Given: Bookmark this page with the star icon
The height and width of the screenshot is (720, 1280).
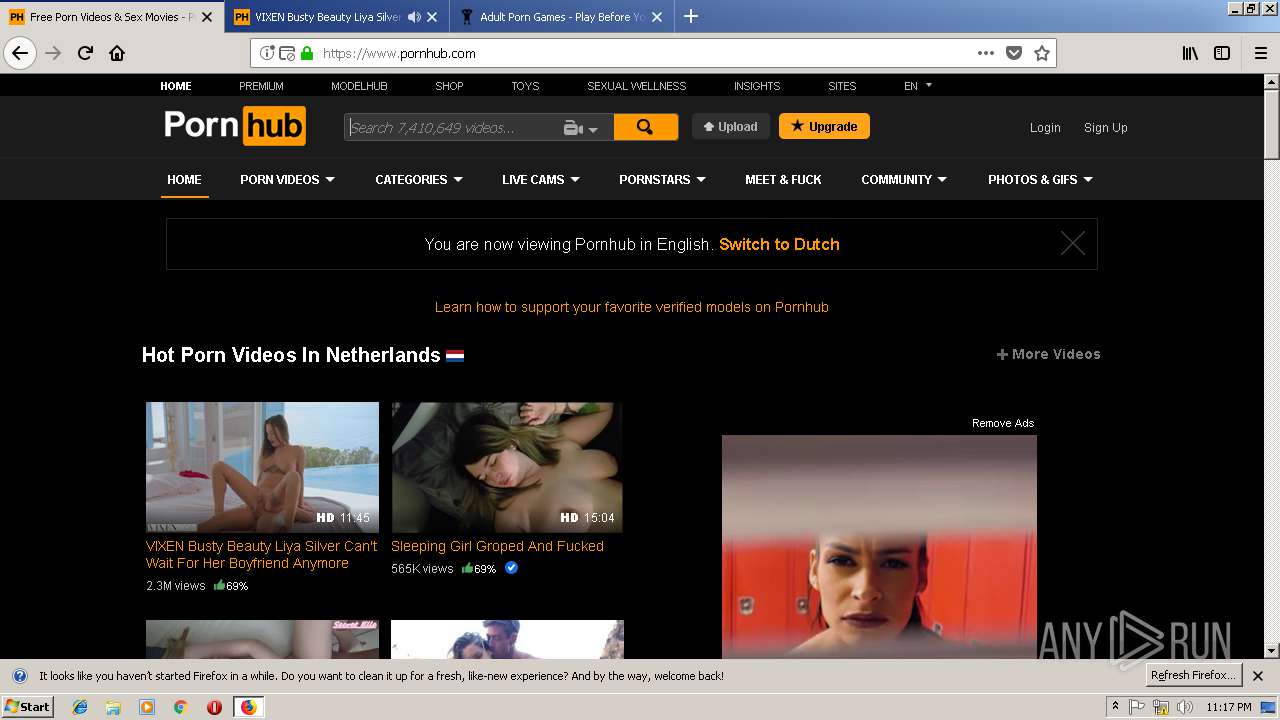Looking at the screenshot, I should pyautogui.click(x=1042, y=53).
